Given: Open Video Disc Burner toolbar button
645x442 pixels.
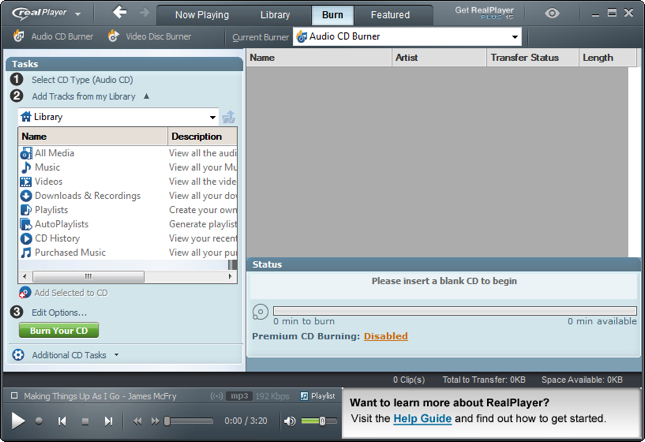Looking at the screenshot, I should tap(149, 36).
